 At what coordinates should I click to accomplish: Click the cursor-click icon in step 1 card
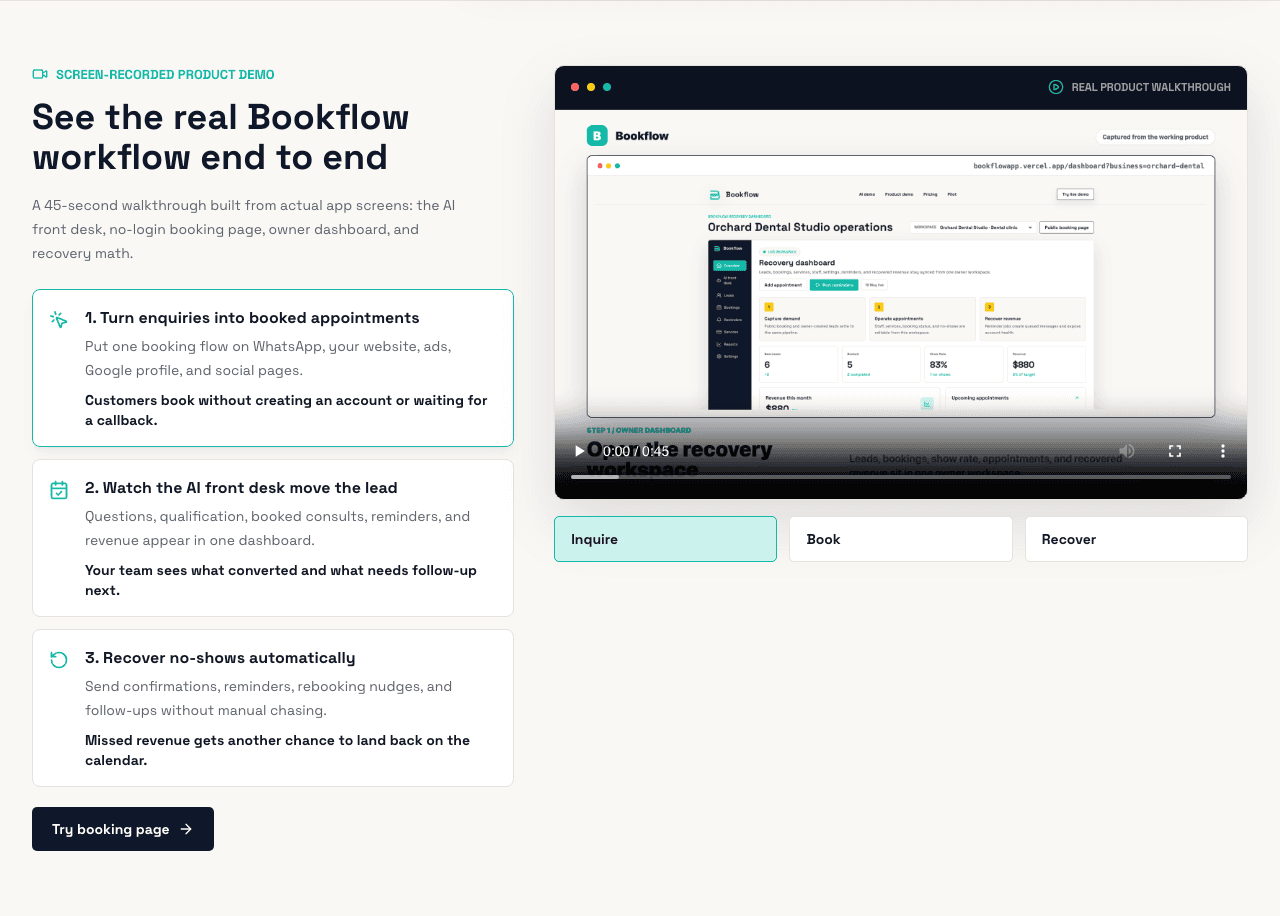click(x=59, y=319)
